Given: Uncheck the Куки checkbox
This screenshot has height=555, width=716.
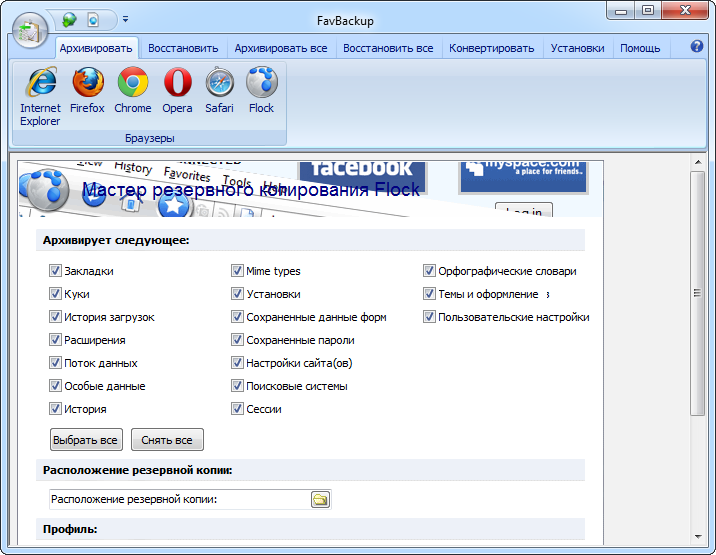Looking at the screenshot, I should coord(55,293).
